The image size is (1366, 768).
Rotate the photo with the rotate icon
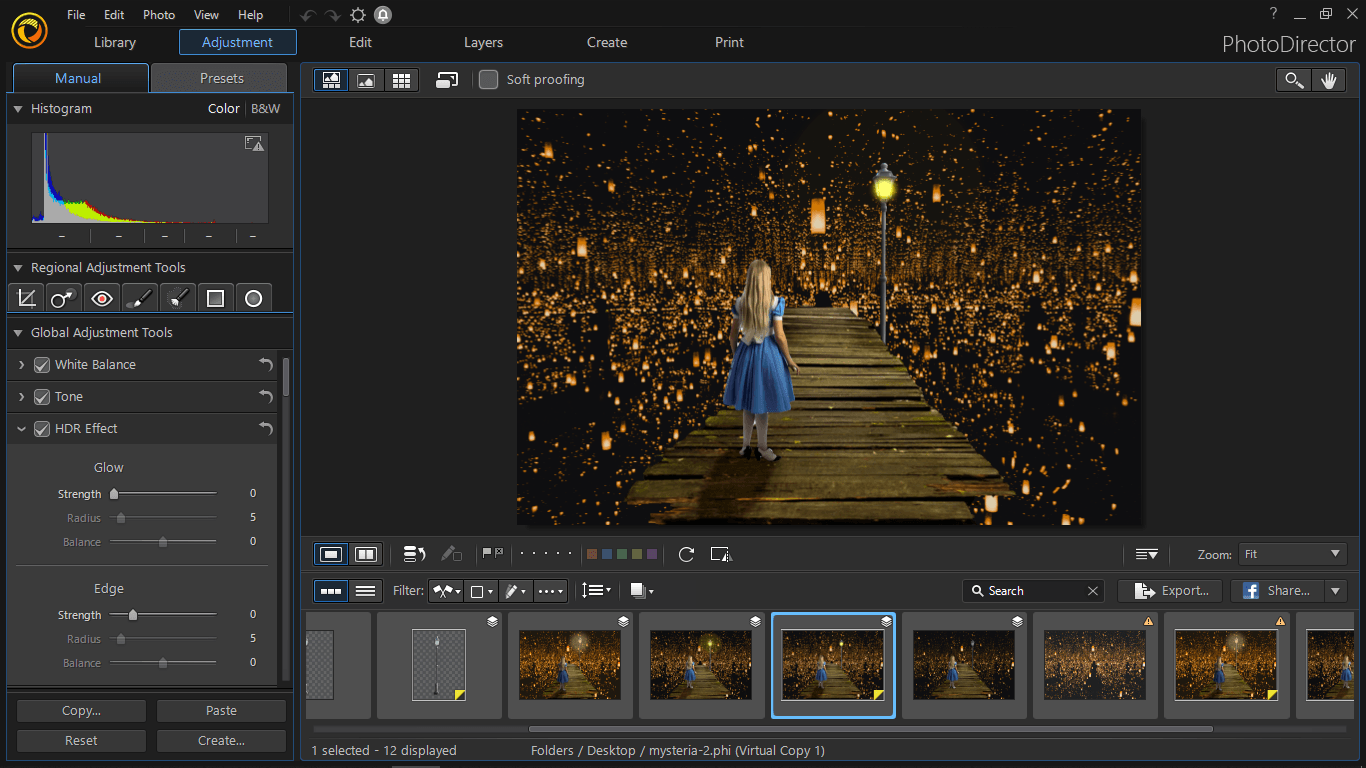pyautogui.click(x=686, y=554)
